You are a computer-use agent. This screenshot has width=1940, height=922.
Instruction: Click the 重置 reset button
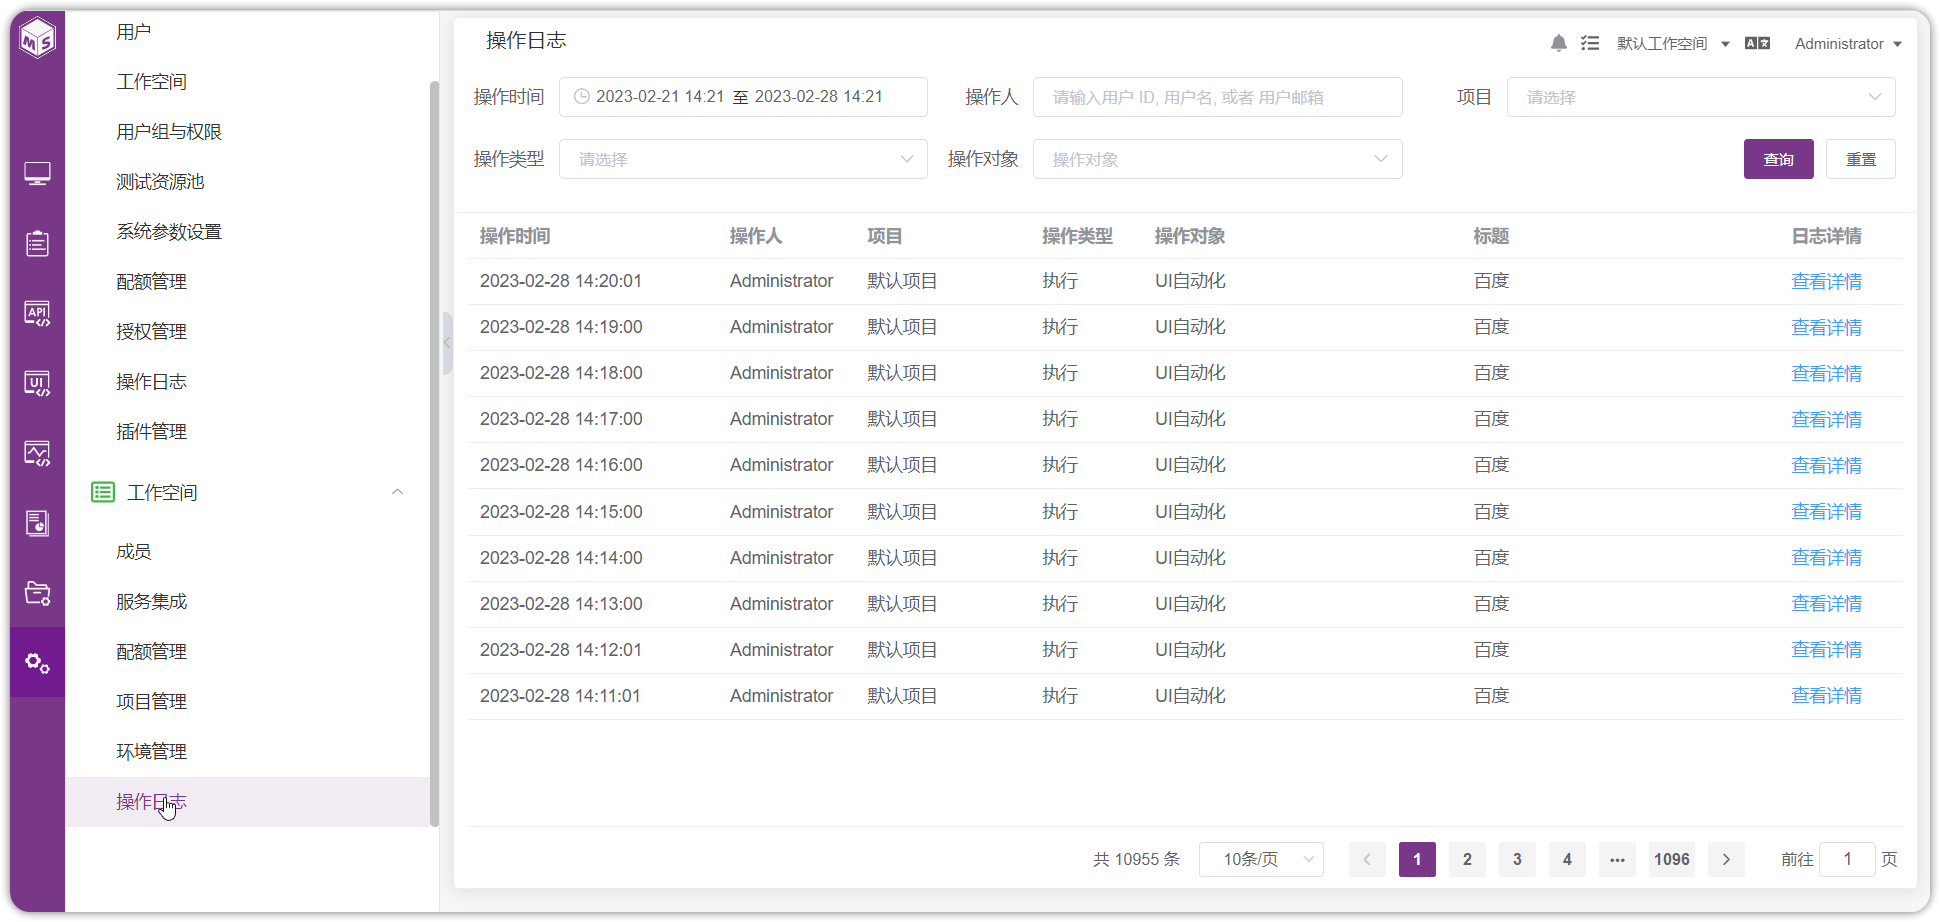tap(1860, 159)
